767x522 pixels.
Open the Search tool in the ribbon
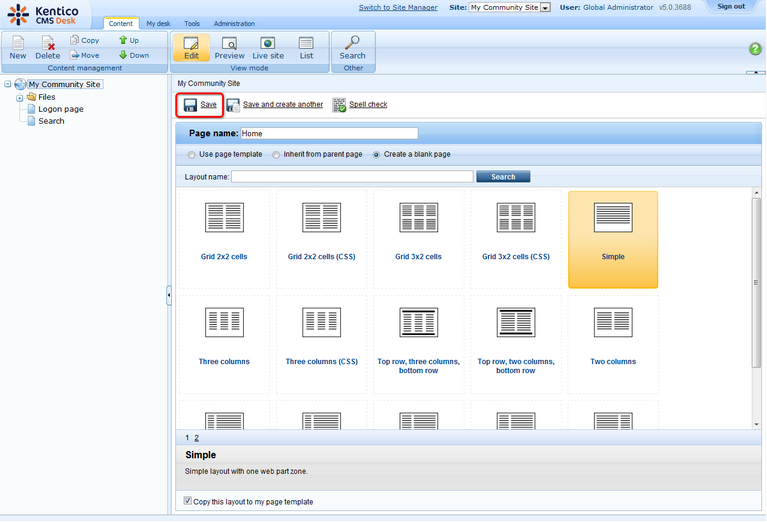click(352, 47)
